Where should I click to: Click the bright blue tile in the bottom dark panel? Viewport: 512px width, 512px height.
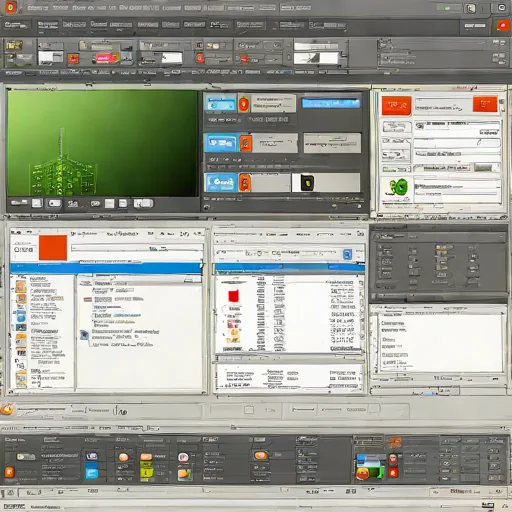(x=92, y=471)
